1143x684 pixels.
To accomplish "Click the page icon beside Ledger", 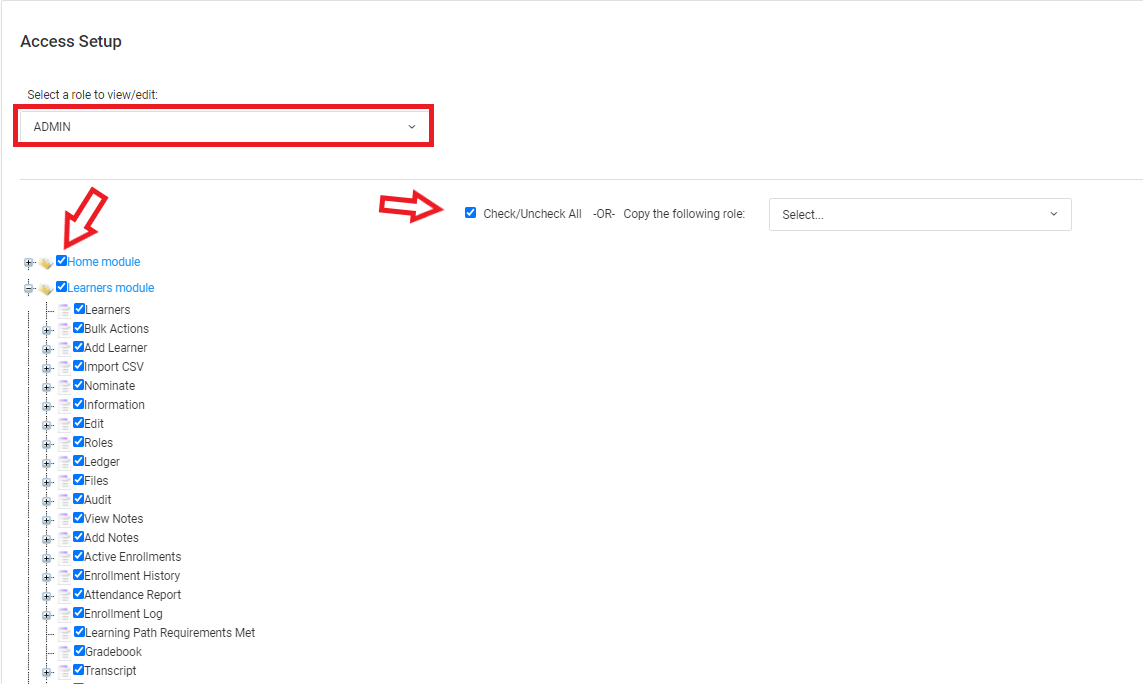I will 64,462.
